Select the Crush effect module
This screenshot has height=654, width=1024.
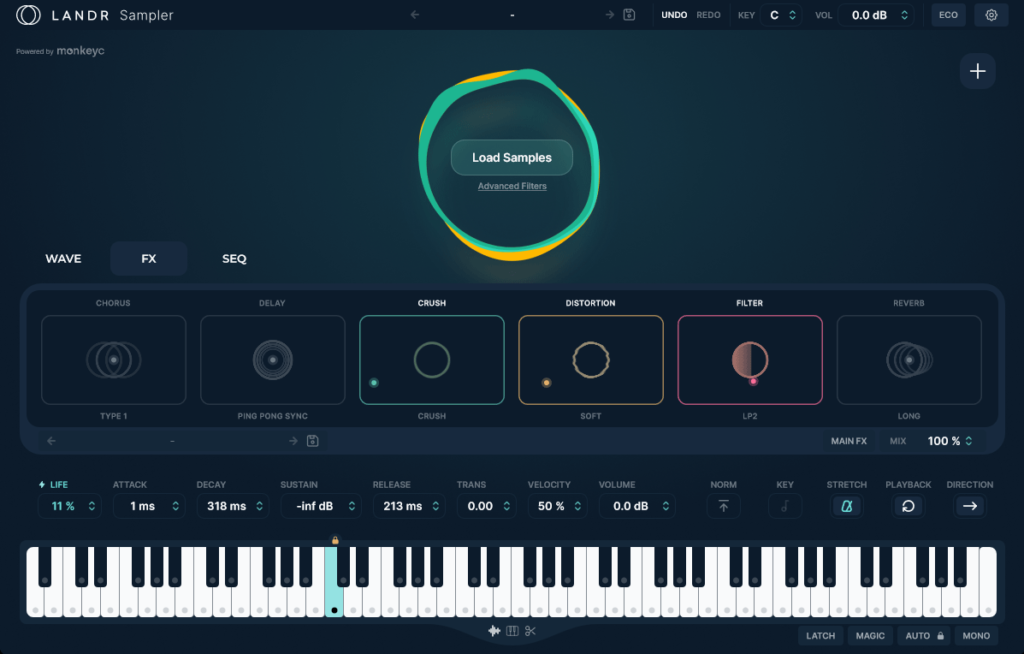(432, 360)
